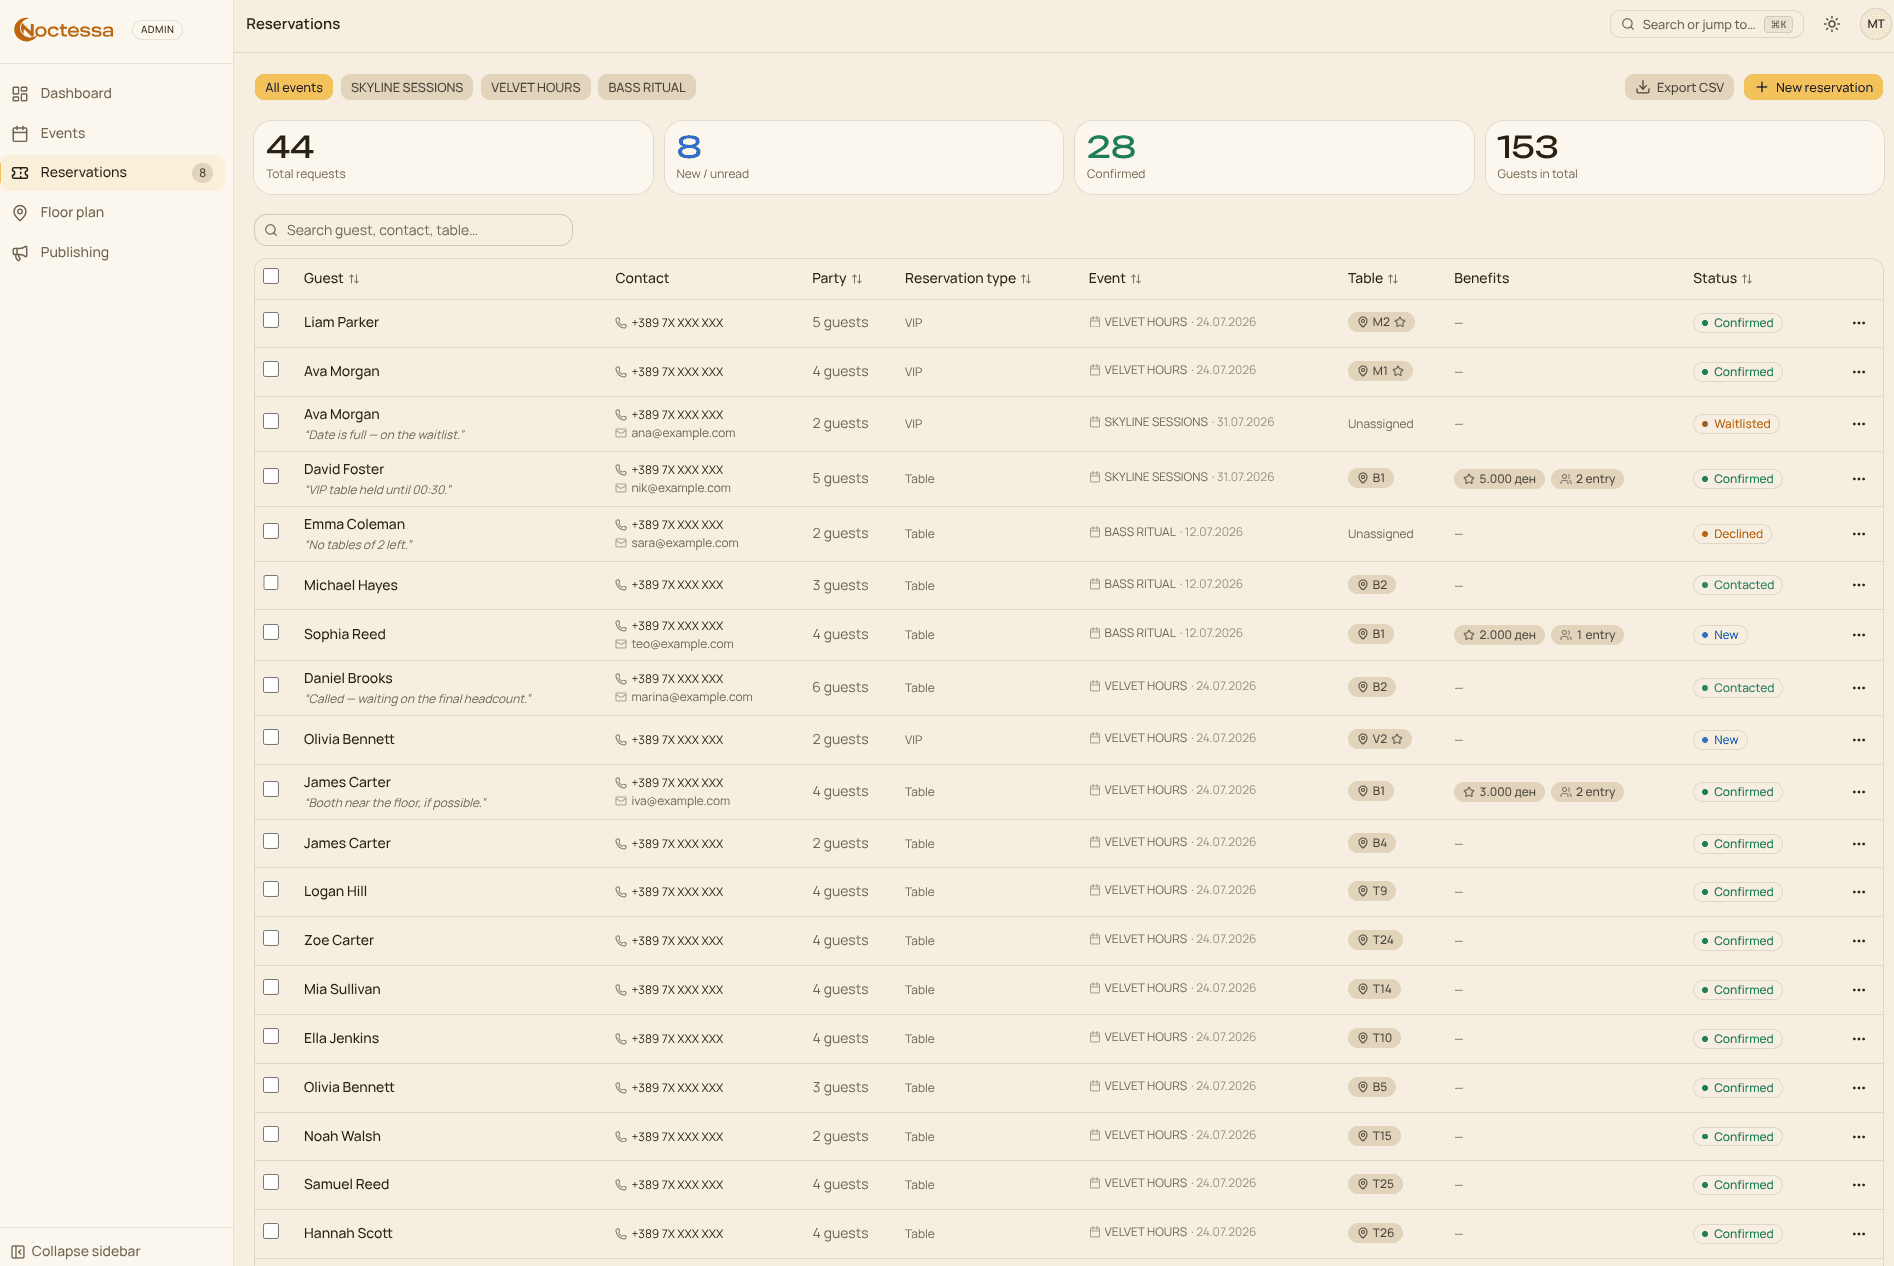Image resolution: width=1894 pixels, height=1266 pixels.
Task: Open more options for Sophia Reed row
Action: point(1858,635)
